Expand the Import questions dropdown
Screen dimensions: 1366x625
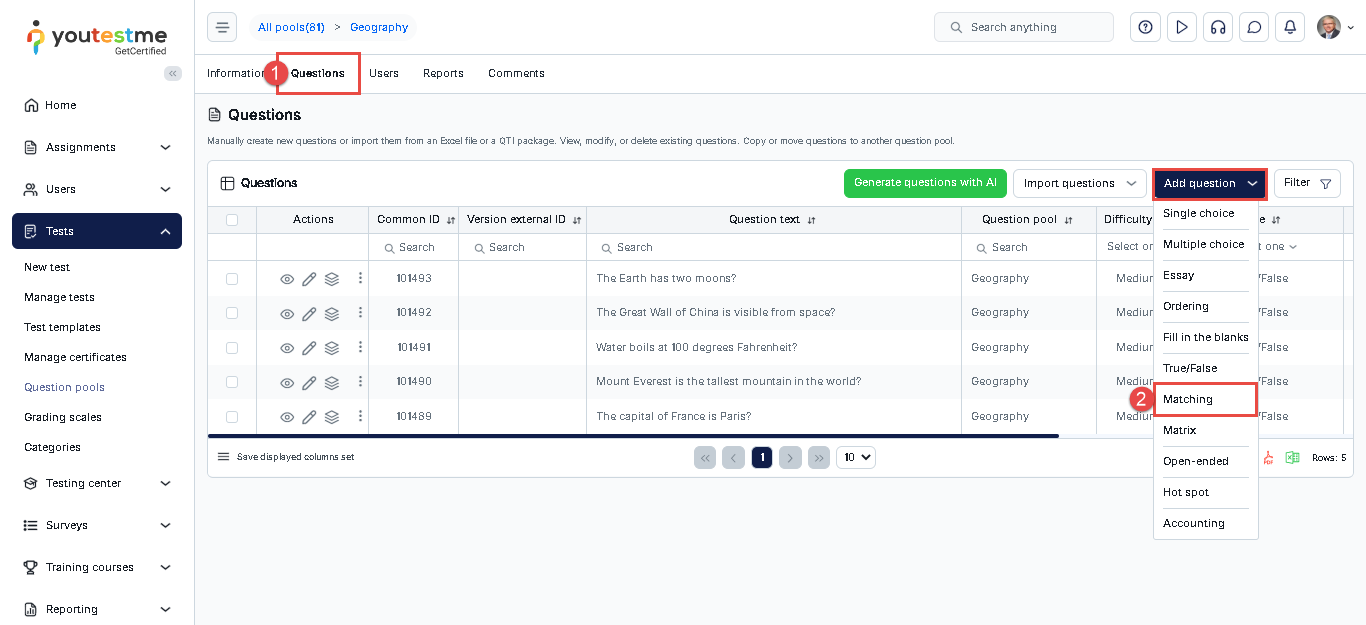point(1079,183)
